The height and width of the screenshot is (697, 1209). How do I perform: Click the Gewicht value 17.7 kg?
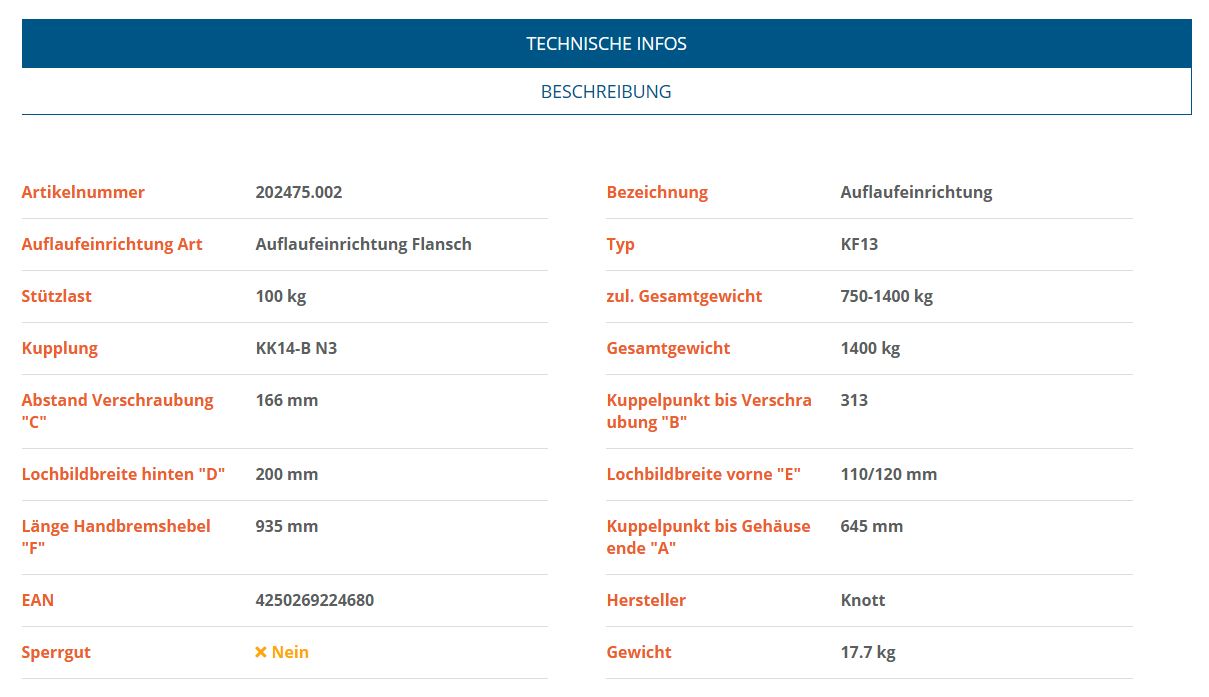868,652
